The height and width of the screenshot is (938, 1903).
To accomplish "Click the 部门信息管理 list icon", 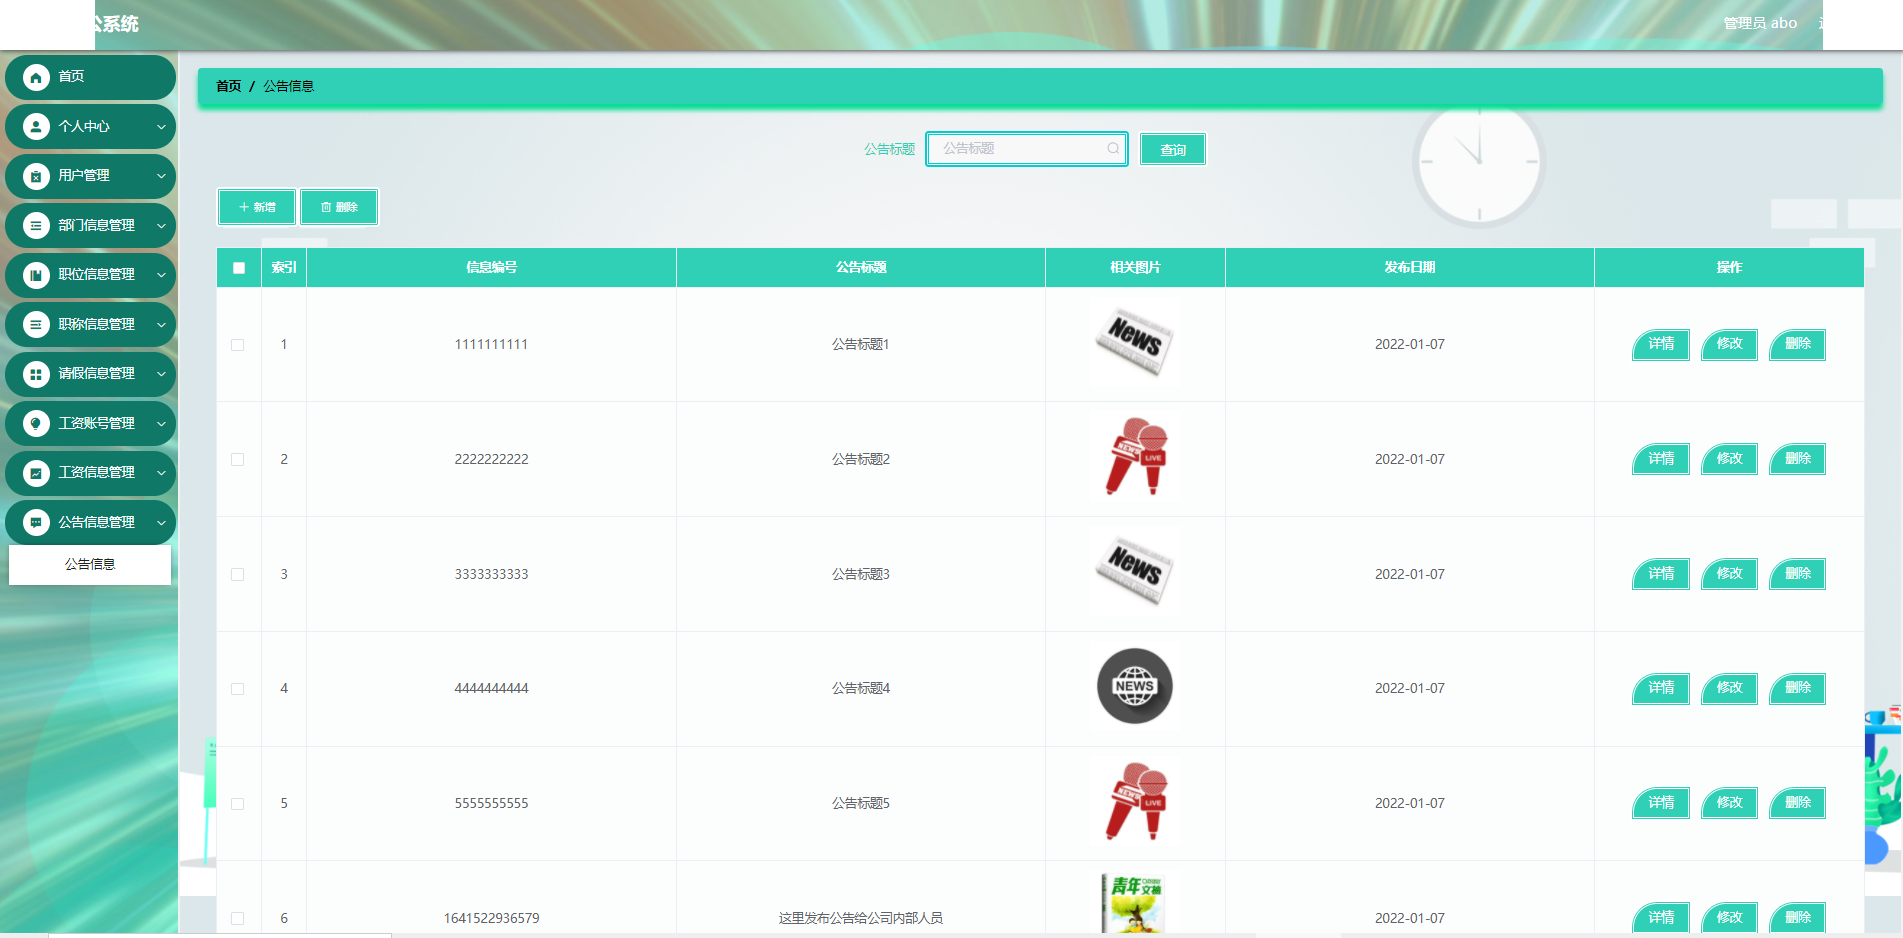I will pyautogui.click(x=36, y=226).
